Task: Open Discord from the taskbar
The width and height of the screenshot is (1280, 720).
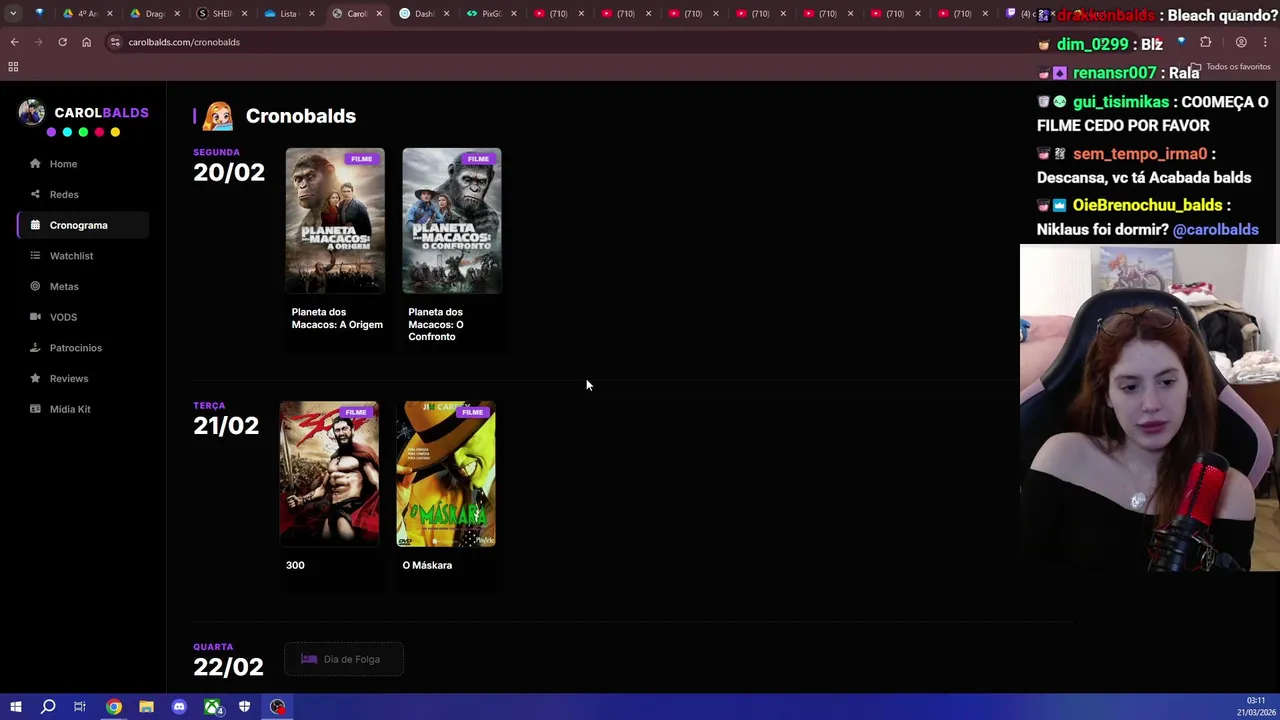Action: pyautogui.click(x=179, y=707)
